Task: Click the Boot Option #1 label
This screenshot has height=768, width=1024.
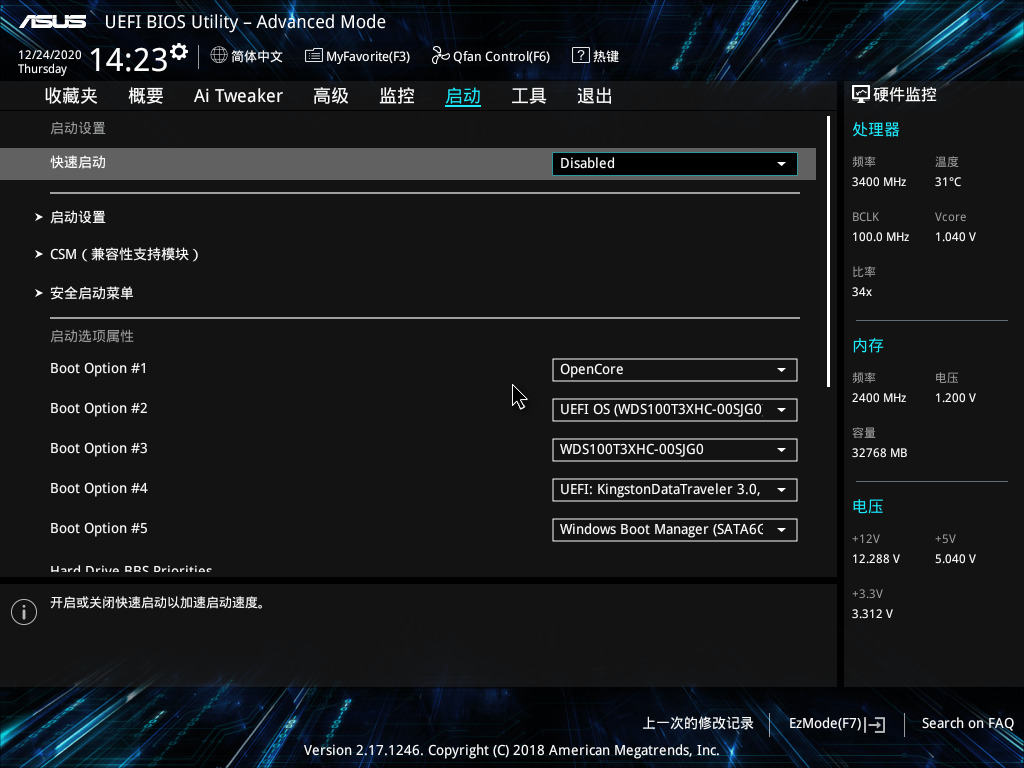Action: click(99, 368)
